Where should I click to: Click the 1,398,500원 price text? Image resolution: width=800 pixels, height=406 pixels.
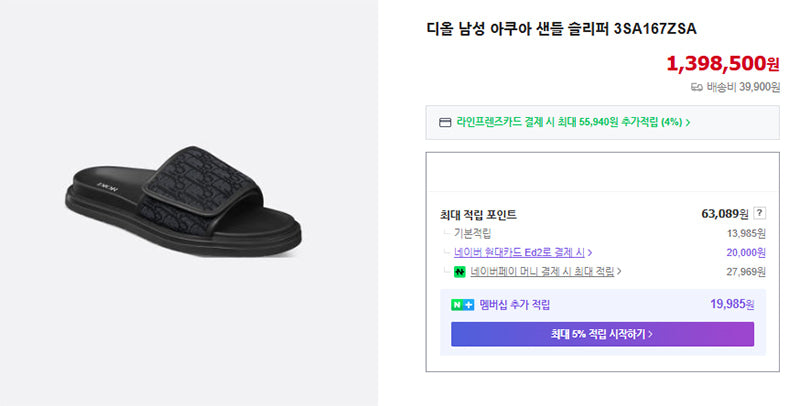(722, 63)
